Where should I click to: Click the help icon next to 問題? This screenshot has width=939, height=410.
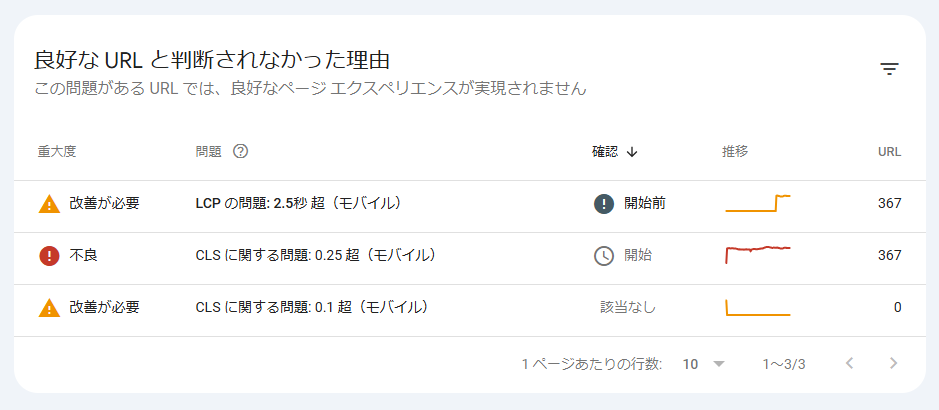point(240,151)
